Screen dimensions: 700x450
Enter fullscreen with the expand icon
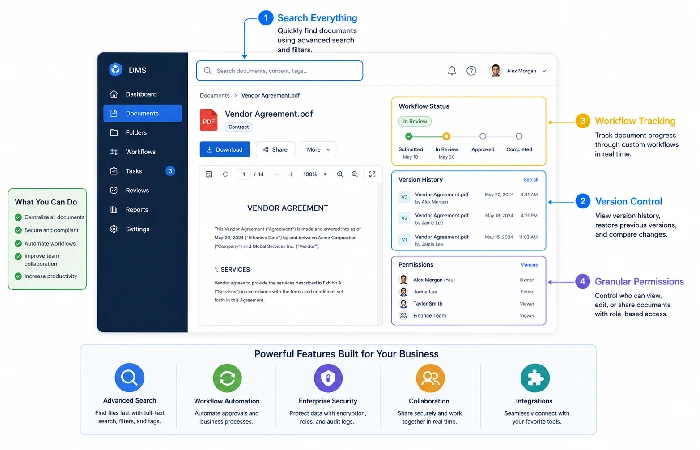pyautogui.click(x=372, y=174)
